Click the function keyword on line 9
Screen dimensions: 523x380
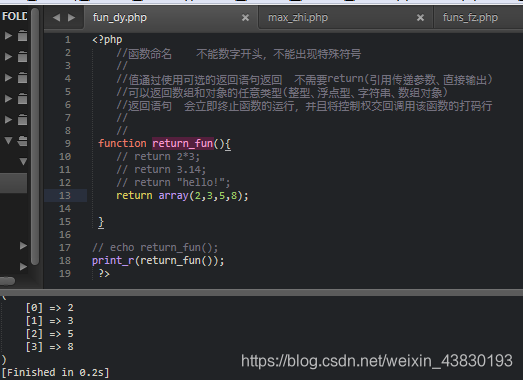click(122, 143)
